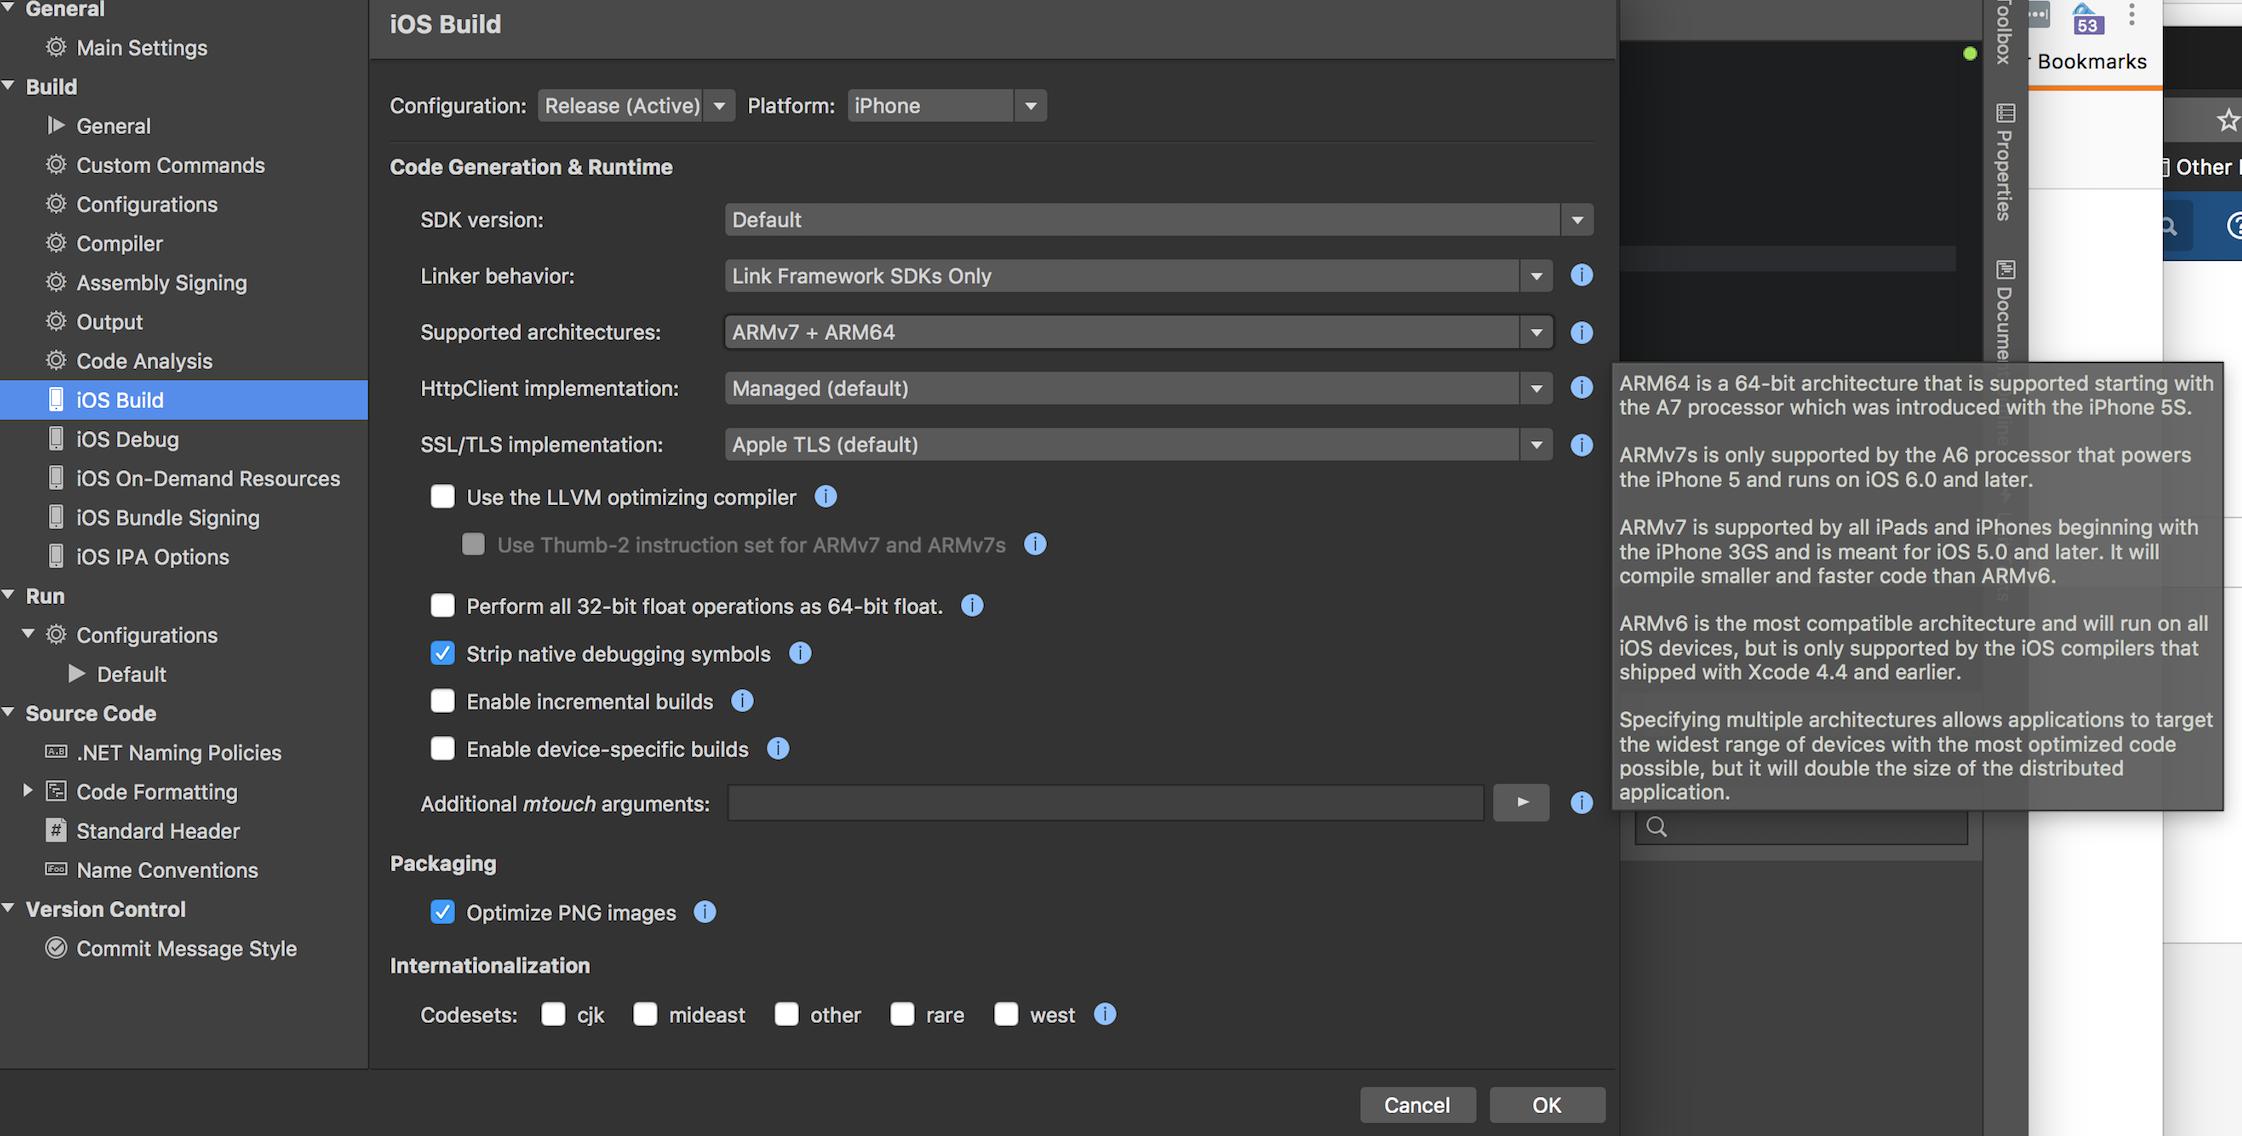The width and height of the screenshot is (2242, 1136).
Task: Click the Cancel button
Action: [x=1416, y=1105]
